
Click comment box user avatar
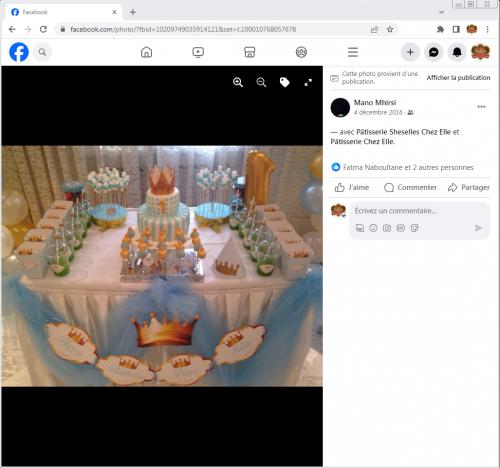[338, 211]
